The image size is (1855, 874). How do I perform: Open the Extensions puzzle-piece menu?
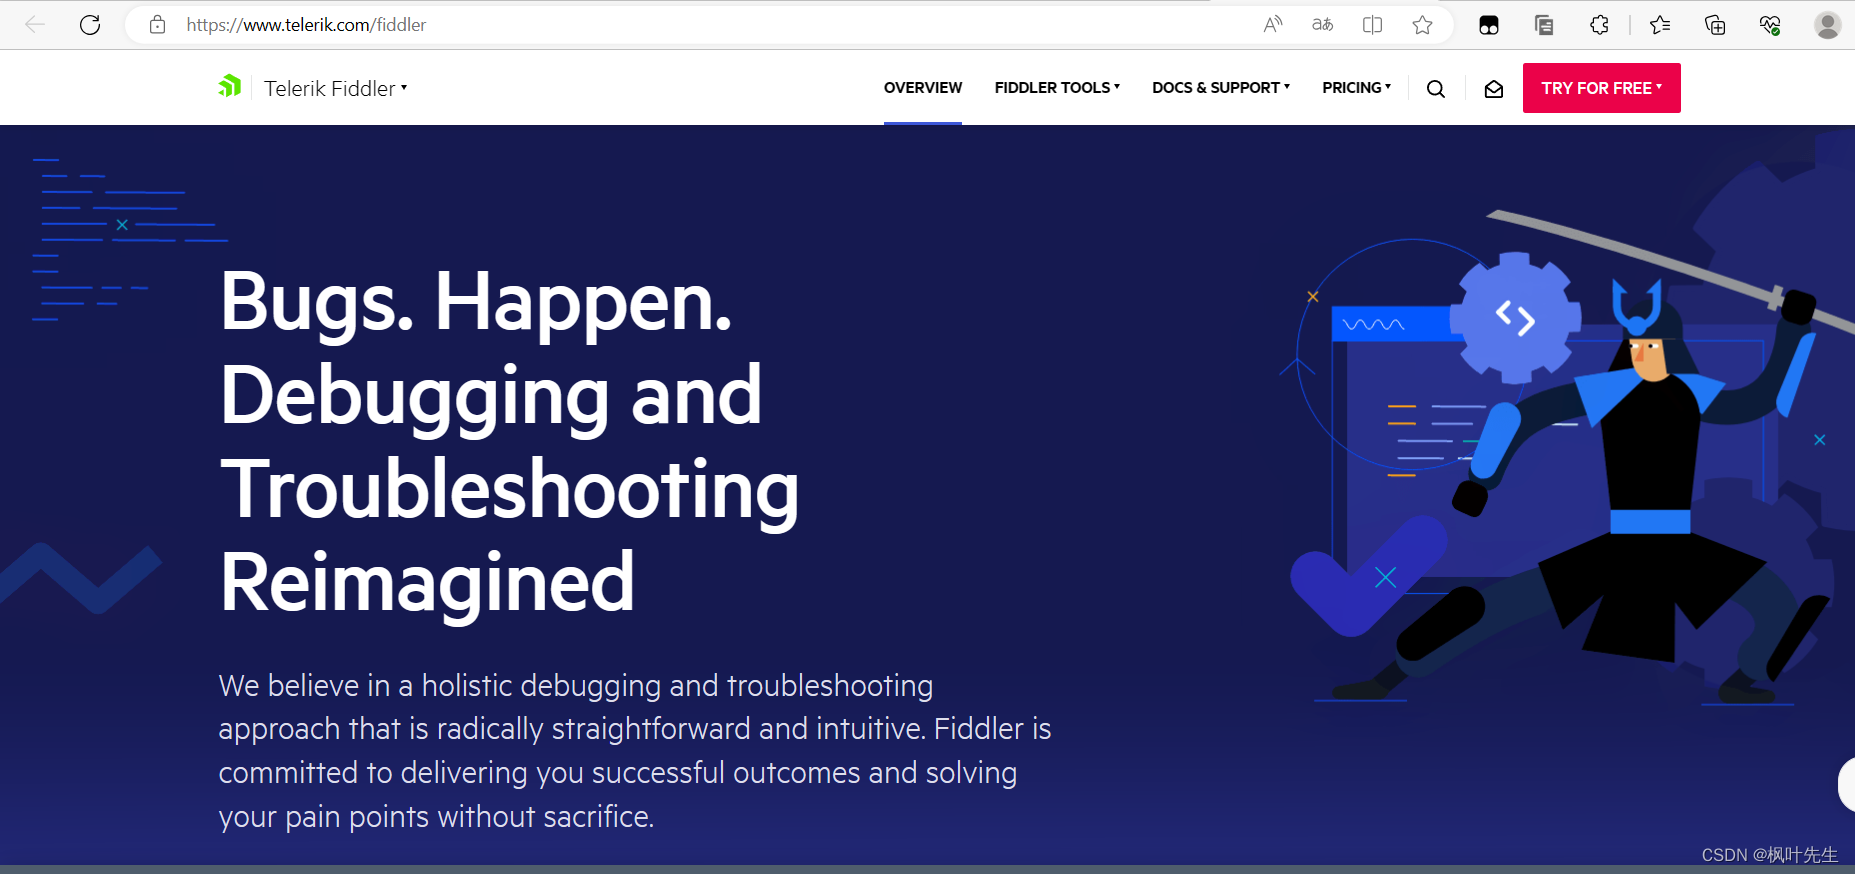(1599, 25)
